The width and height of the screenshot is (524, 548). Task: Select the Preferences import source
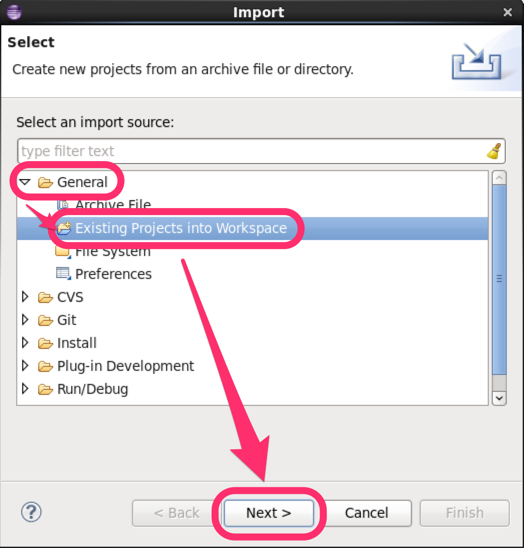click(114, 274)
